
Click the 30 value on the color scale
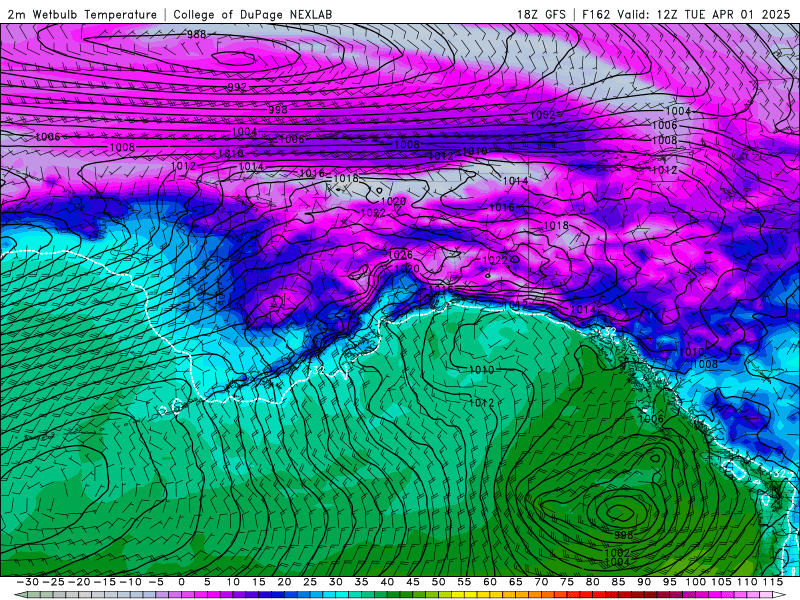[336, 582]
